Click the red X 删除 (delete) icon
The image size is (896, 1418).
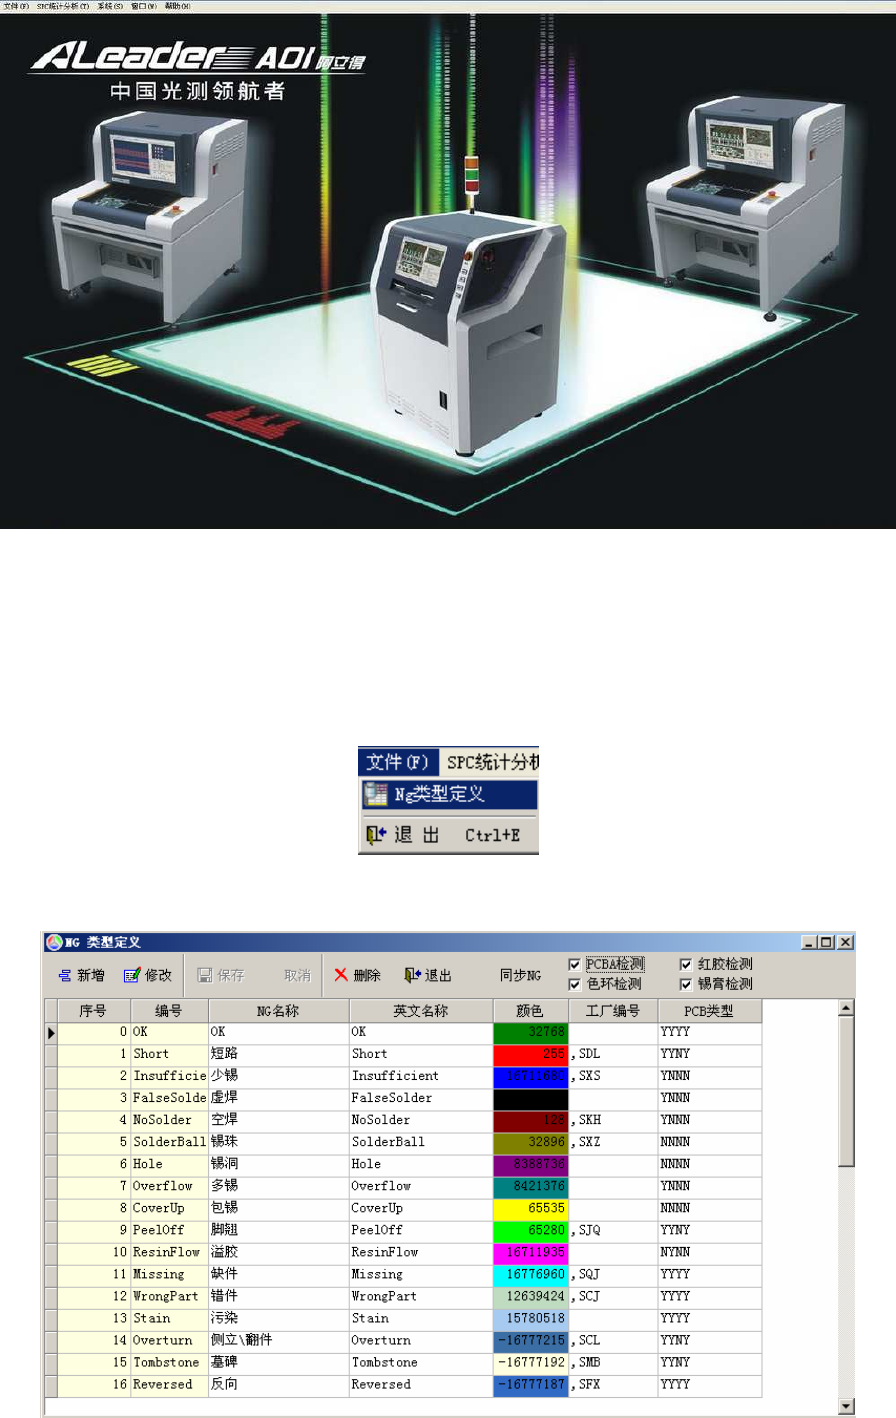point(341,975)
